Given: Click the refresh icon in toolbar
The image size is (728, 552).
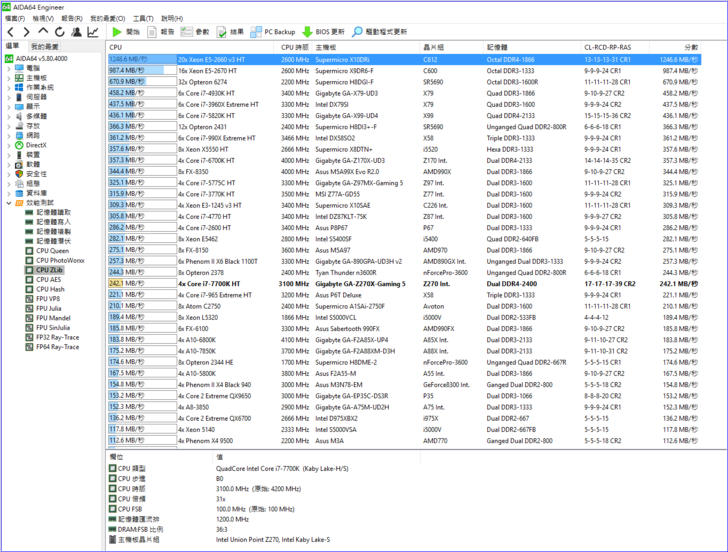Looking at the screenshot, I should coord(59,32).
